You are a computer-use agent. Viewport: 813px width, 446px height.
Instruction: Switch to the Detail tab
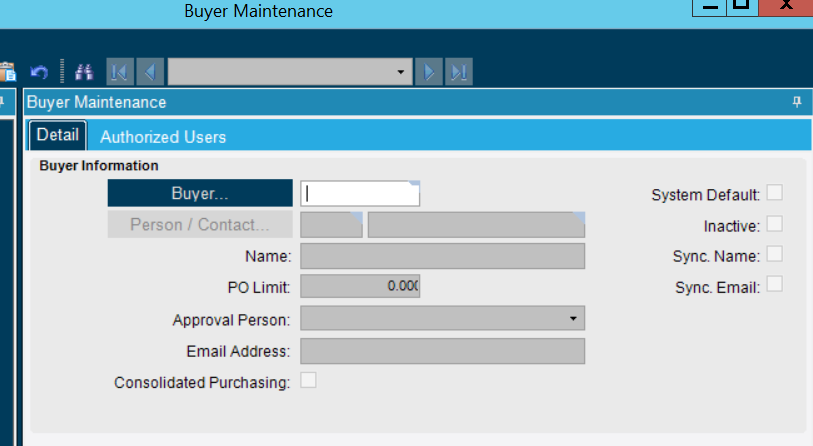[58, 135]
